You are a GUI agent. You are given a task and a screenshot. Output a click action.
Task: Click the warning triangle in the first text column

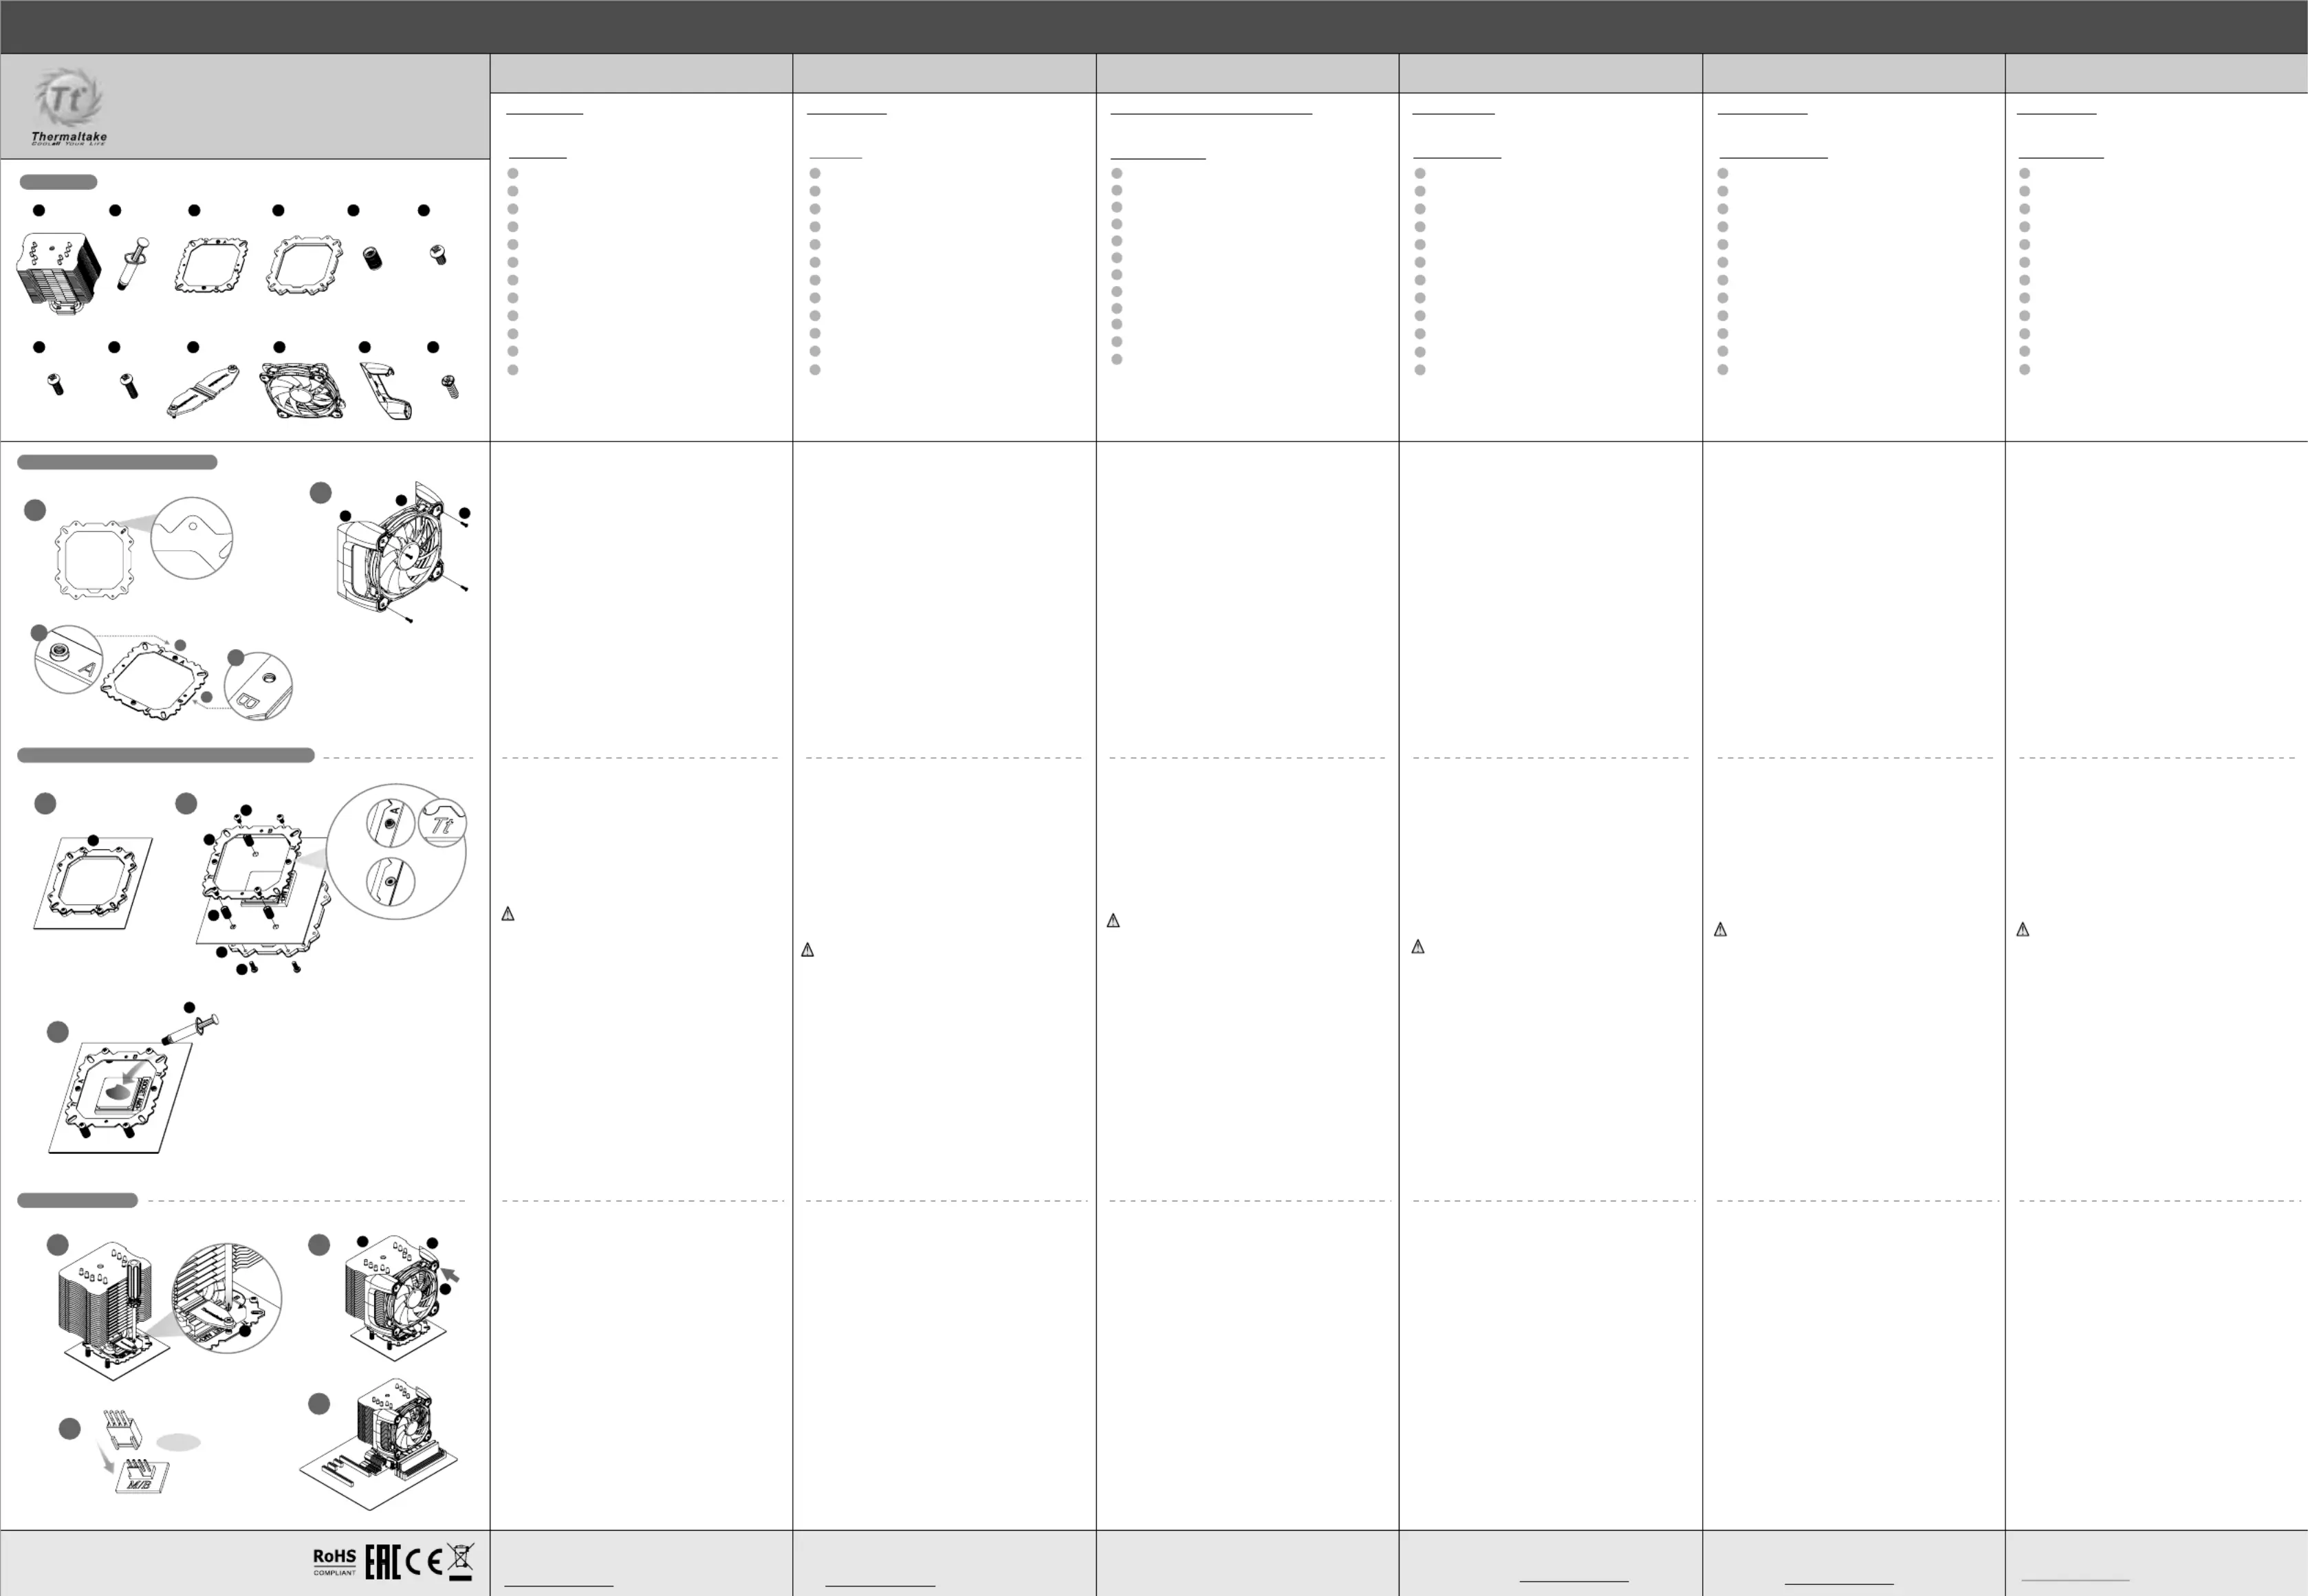(508, 914)
